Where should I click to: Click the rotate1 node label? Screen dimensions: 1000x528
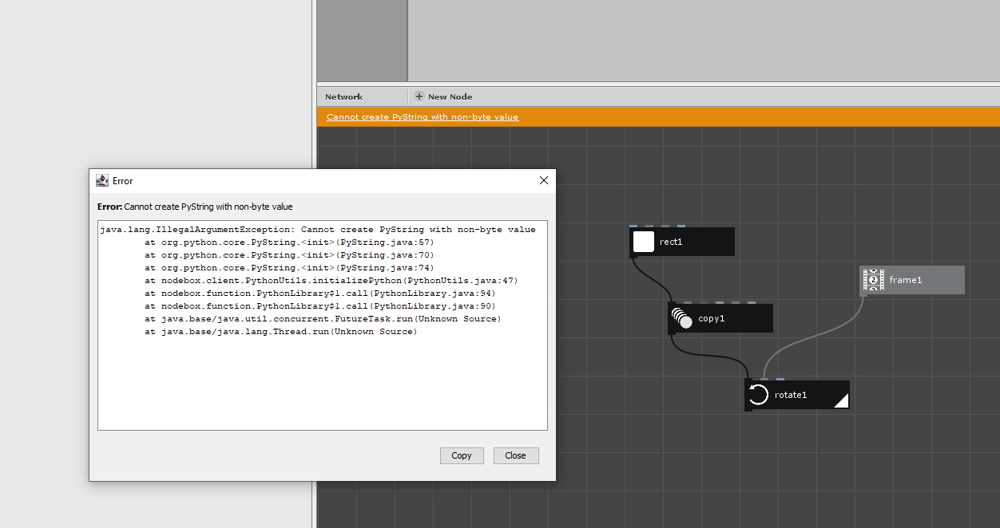[790, 395]
